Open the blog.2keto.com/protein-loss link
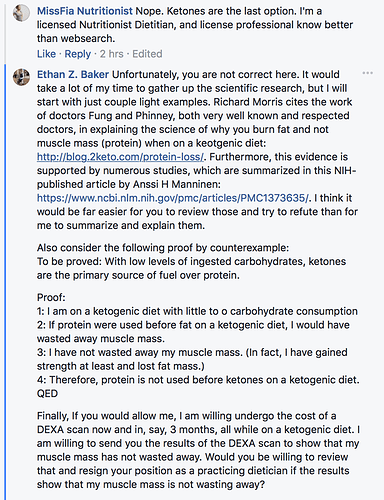The image size is (384, 500). click(x=121, y=157)
